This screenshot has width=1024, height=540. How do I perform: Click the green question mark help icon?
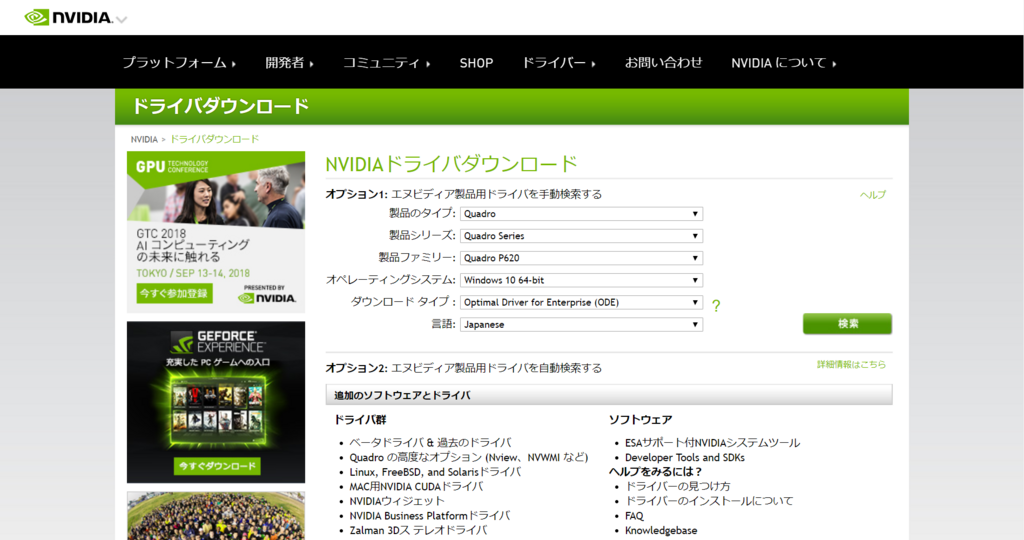pyautogui.click(x=716, y=305)
